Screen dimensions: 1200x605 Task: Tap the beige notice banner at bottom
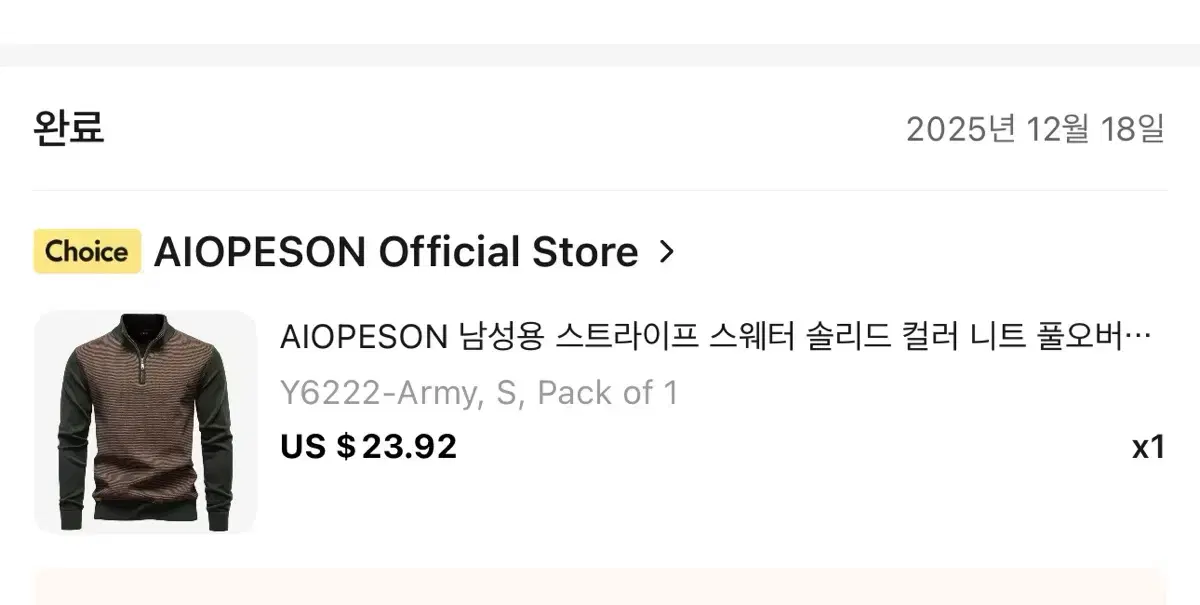[600, 587]
